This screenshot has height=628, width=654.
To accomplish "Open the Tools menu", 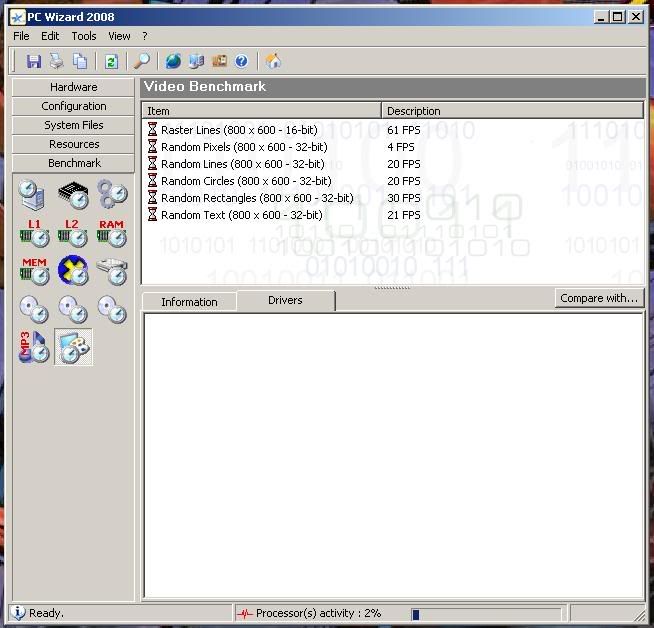I will coord(84,36).
